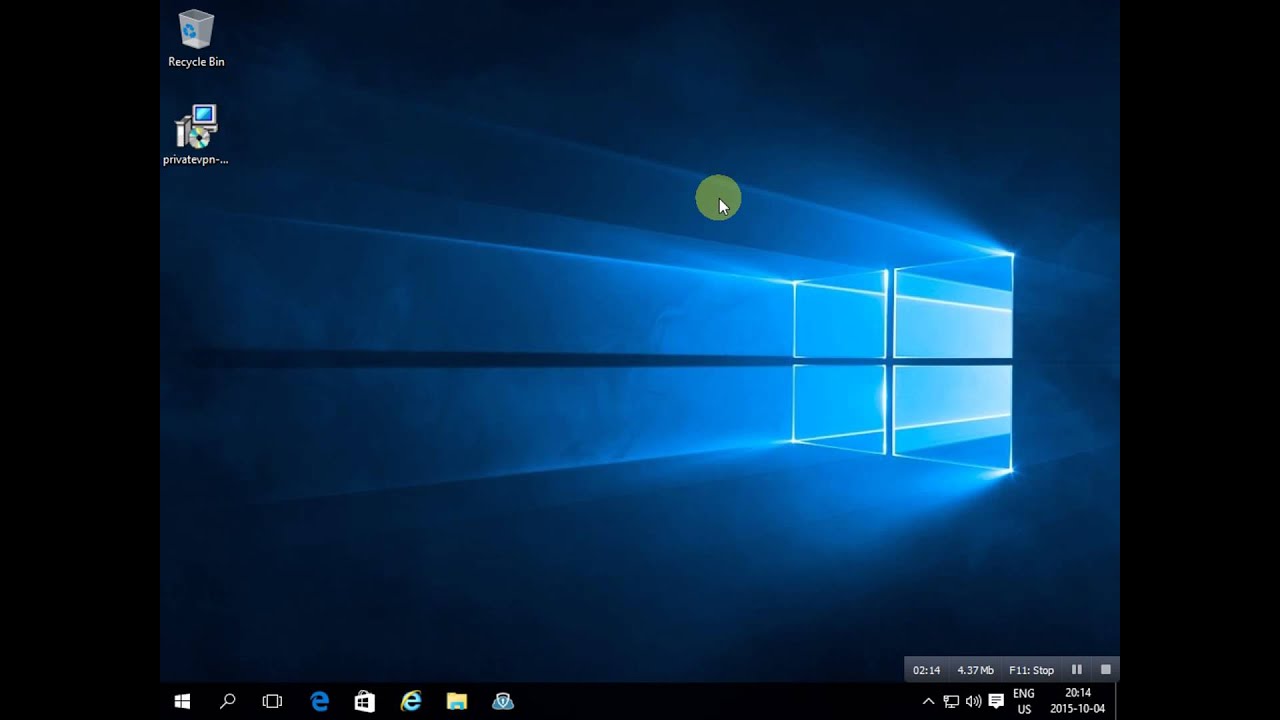Viewport: 1280px width, 720px height.
Task: Open the network status tray icon
Action: [951, 702]
